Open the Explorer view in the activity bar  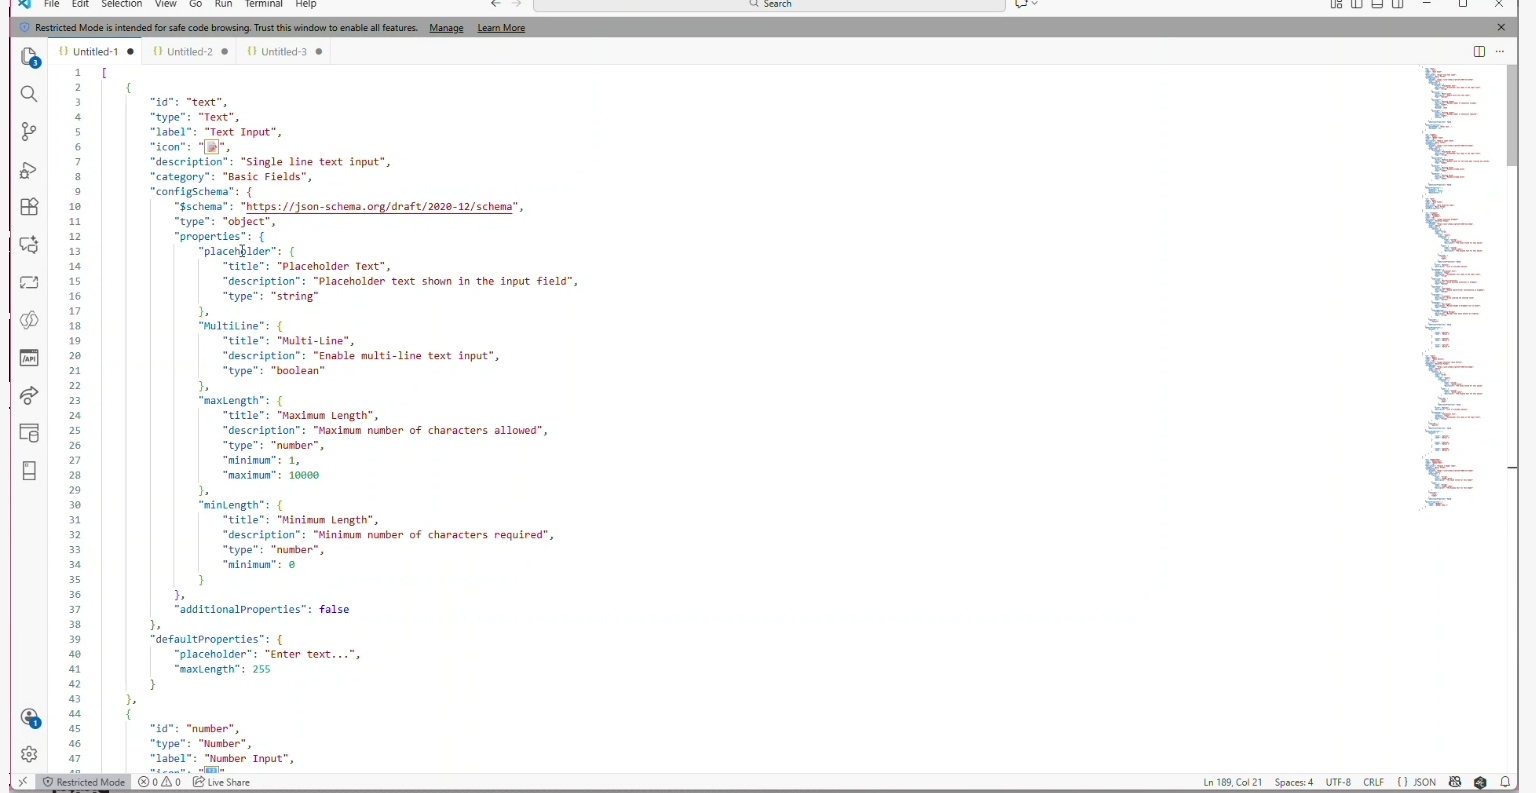click(29, 58)
